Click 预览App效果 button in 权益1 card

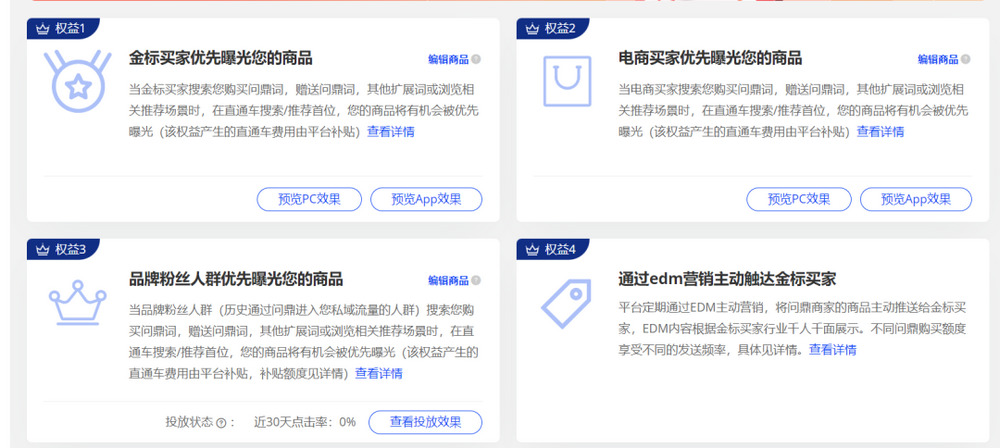click(x=426, y=199)
